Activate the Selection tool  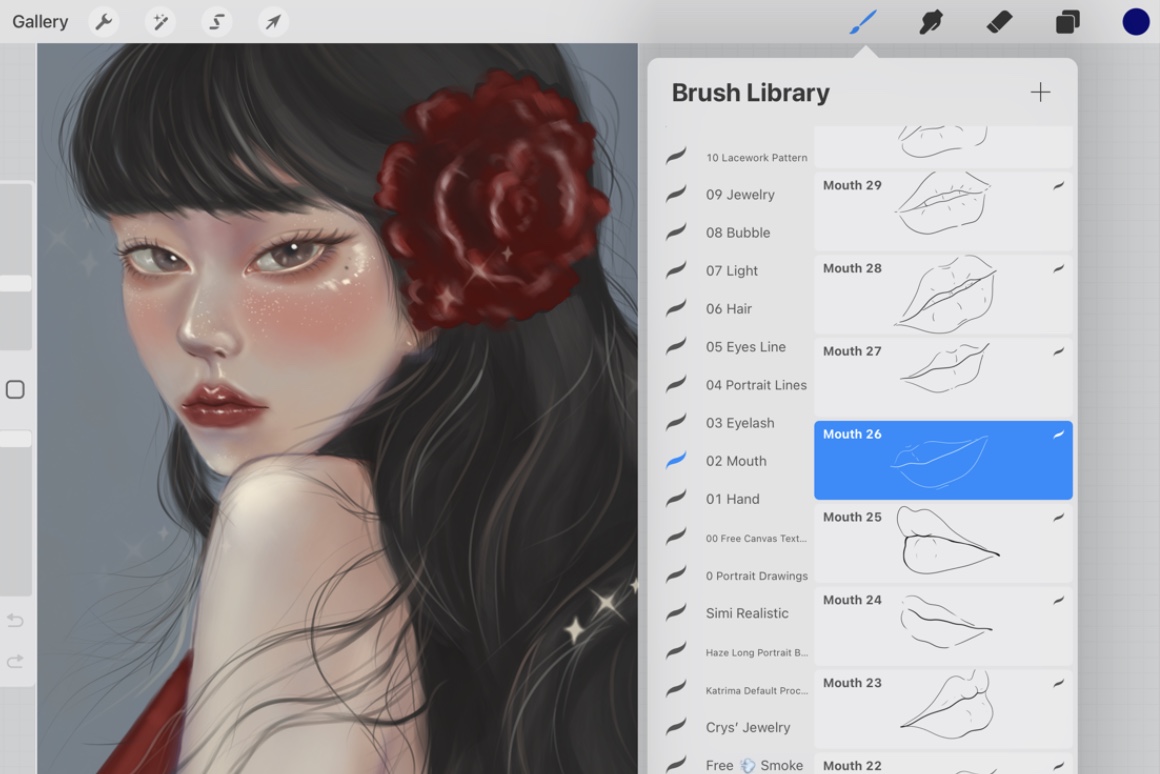pyautogui.click(x=216, y=21)
